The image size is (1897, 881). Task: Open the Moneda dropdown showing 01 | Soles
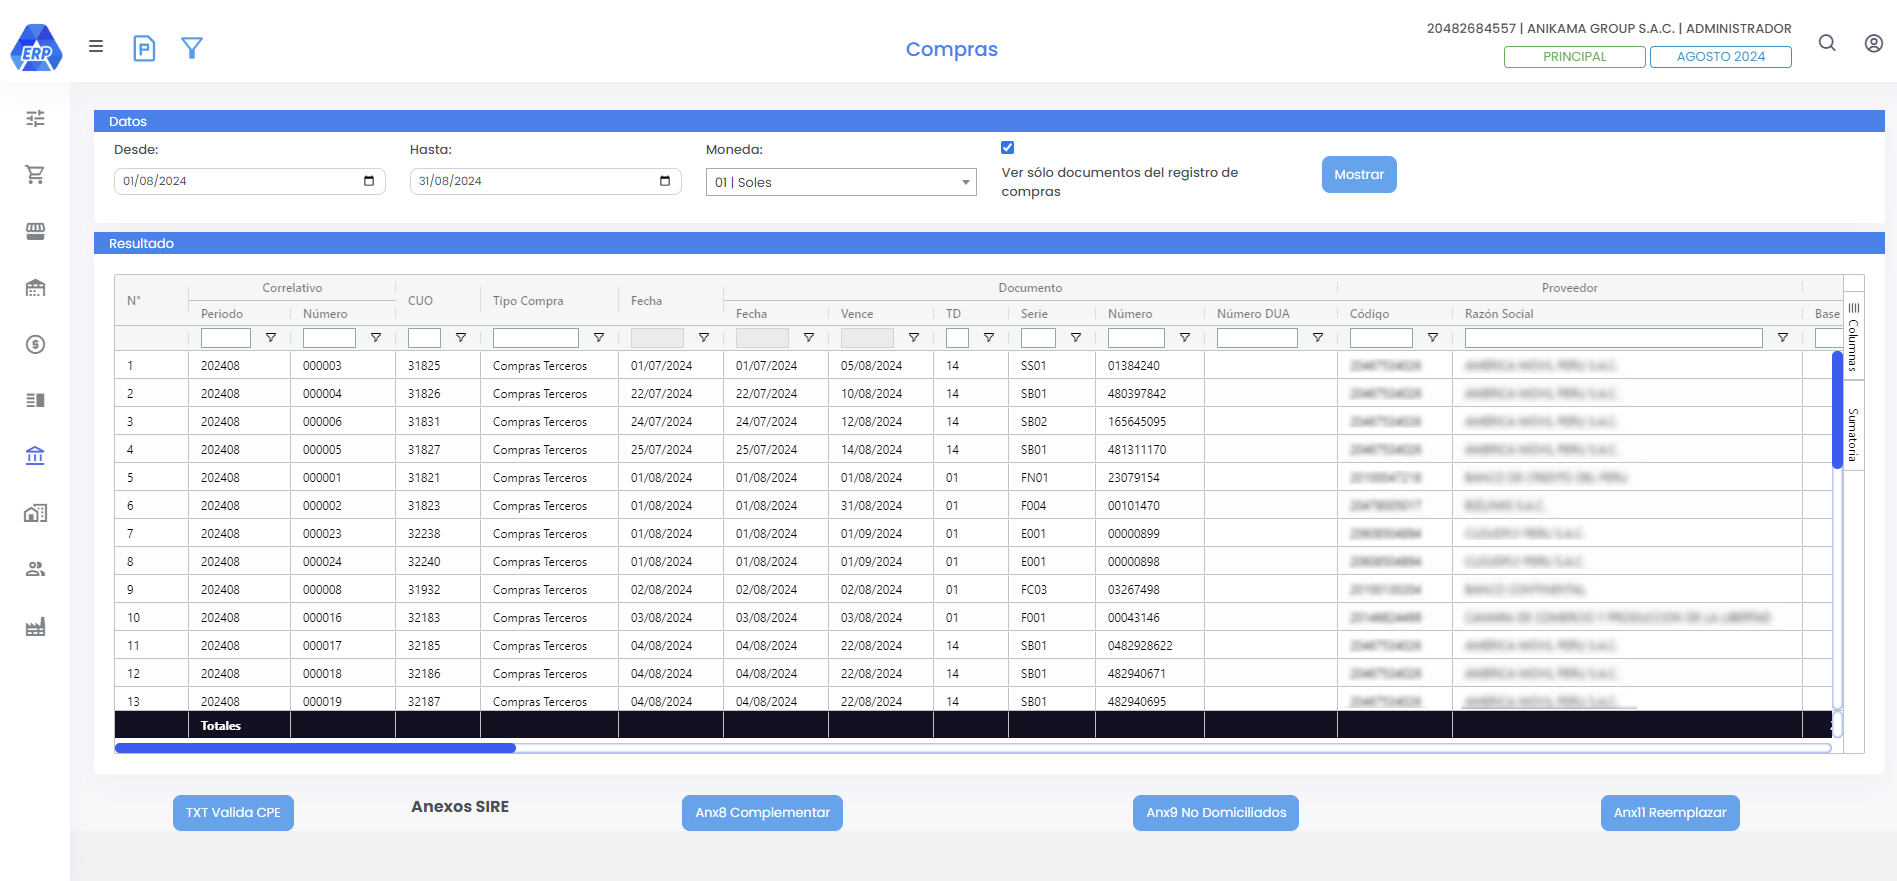[x=841, y=182]
